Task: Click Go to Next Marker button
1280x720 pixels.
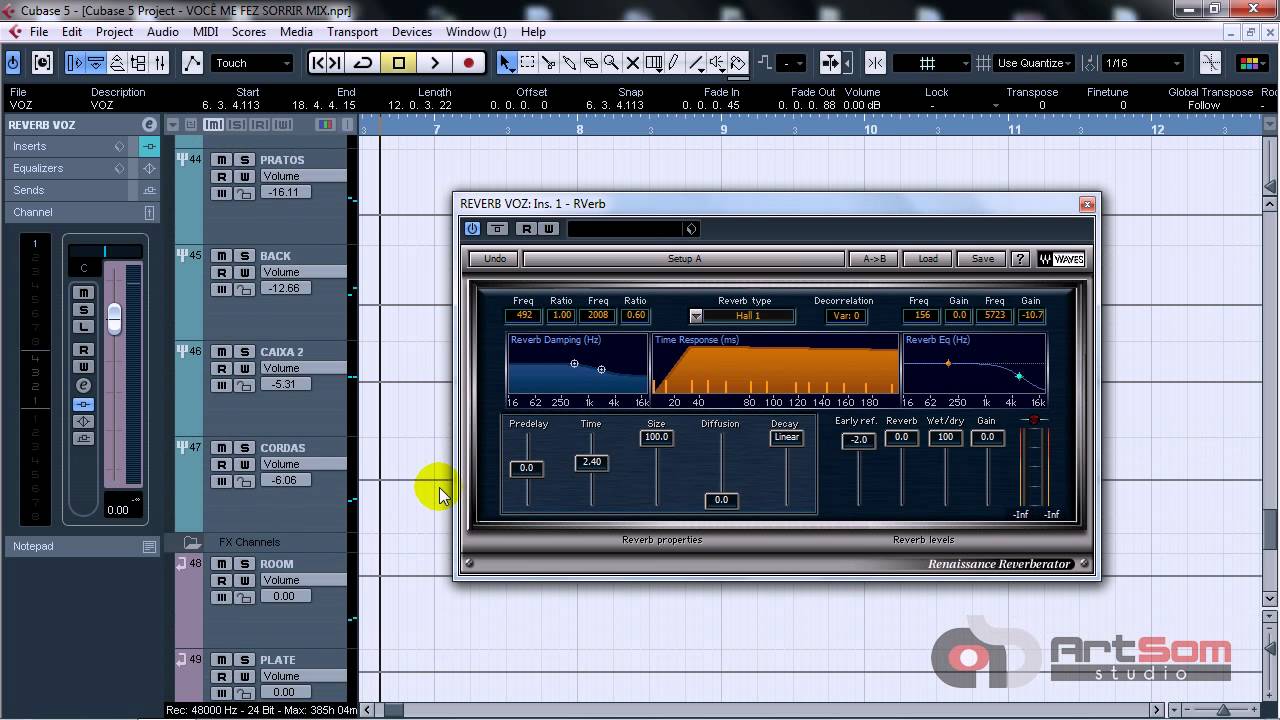Action: pos(336,63)
